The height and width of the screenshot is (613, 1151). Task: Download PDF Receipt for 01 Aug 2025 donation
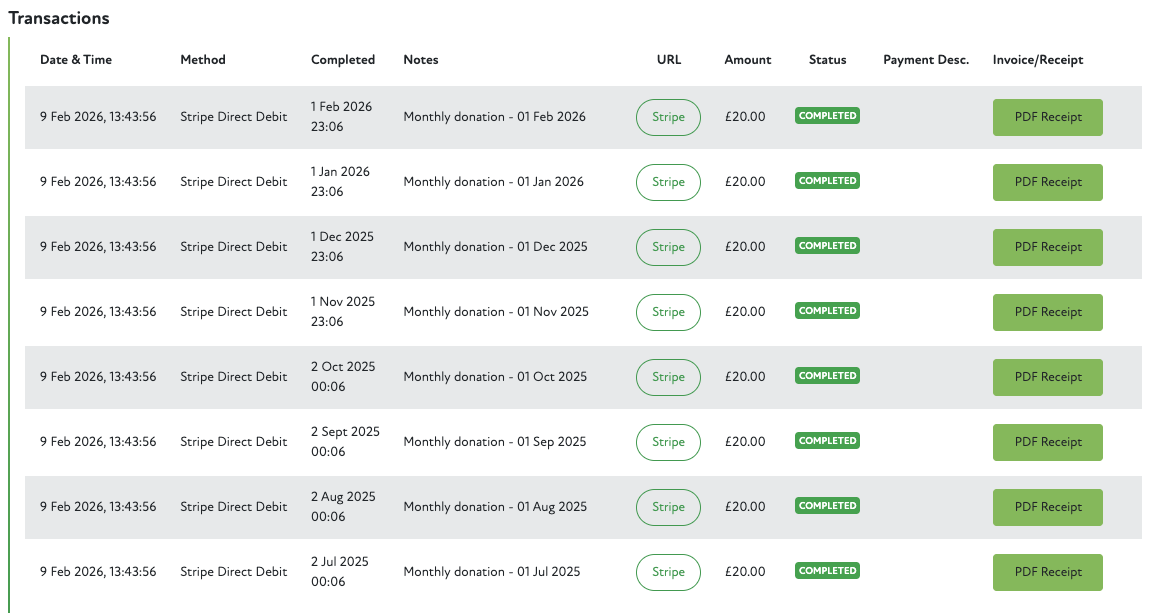1047,507
